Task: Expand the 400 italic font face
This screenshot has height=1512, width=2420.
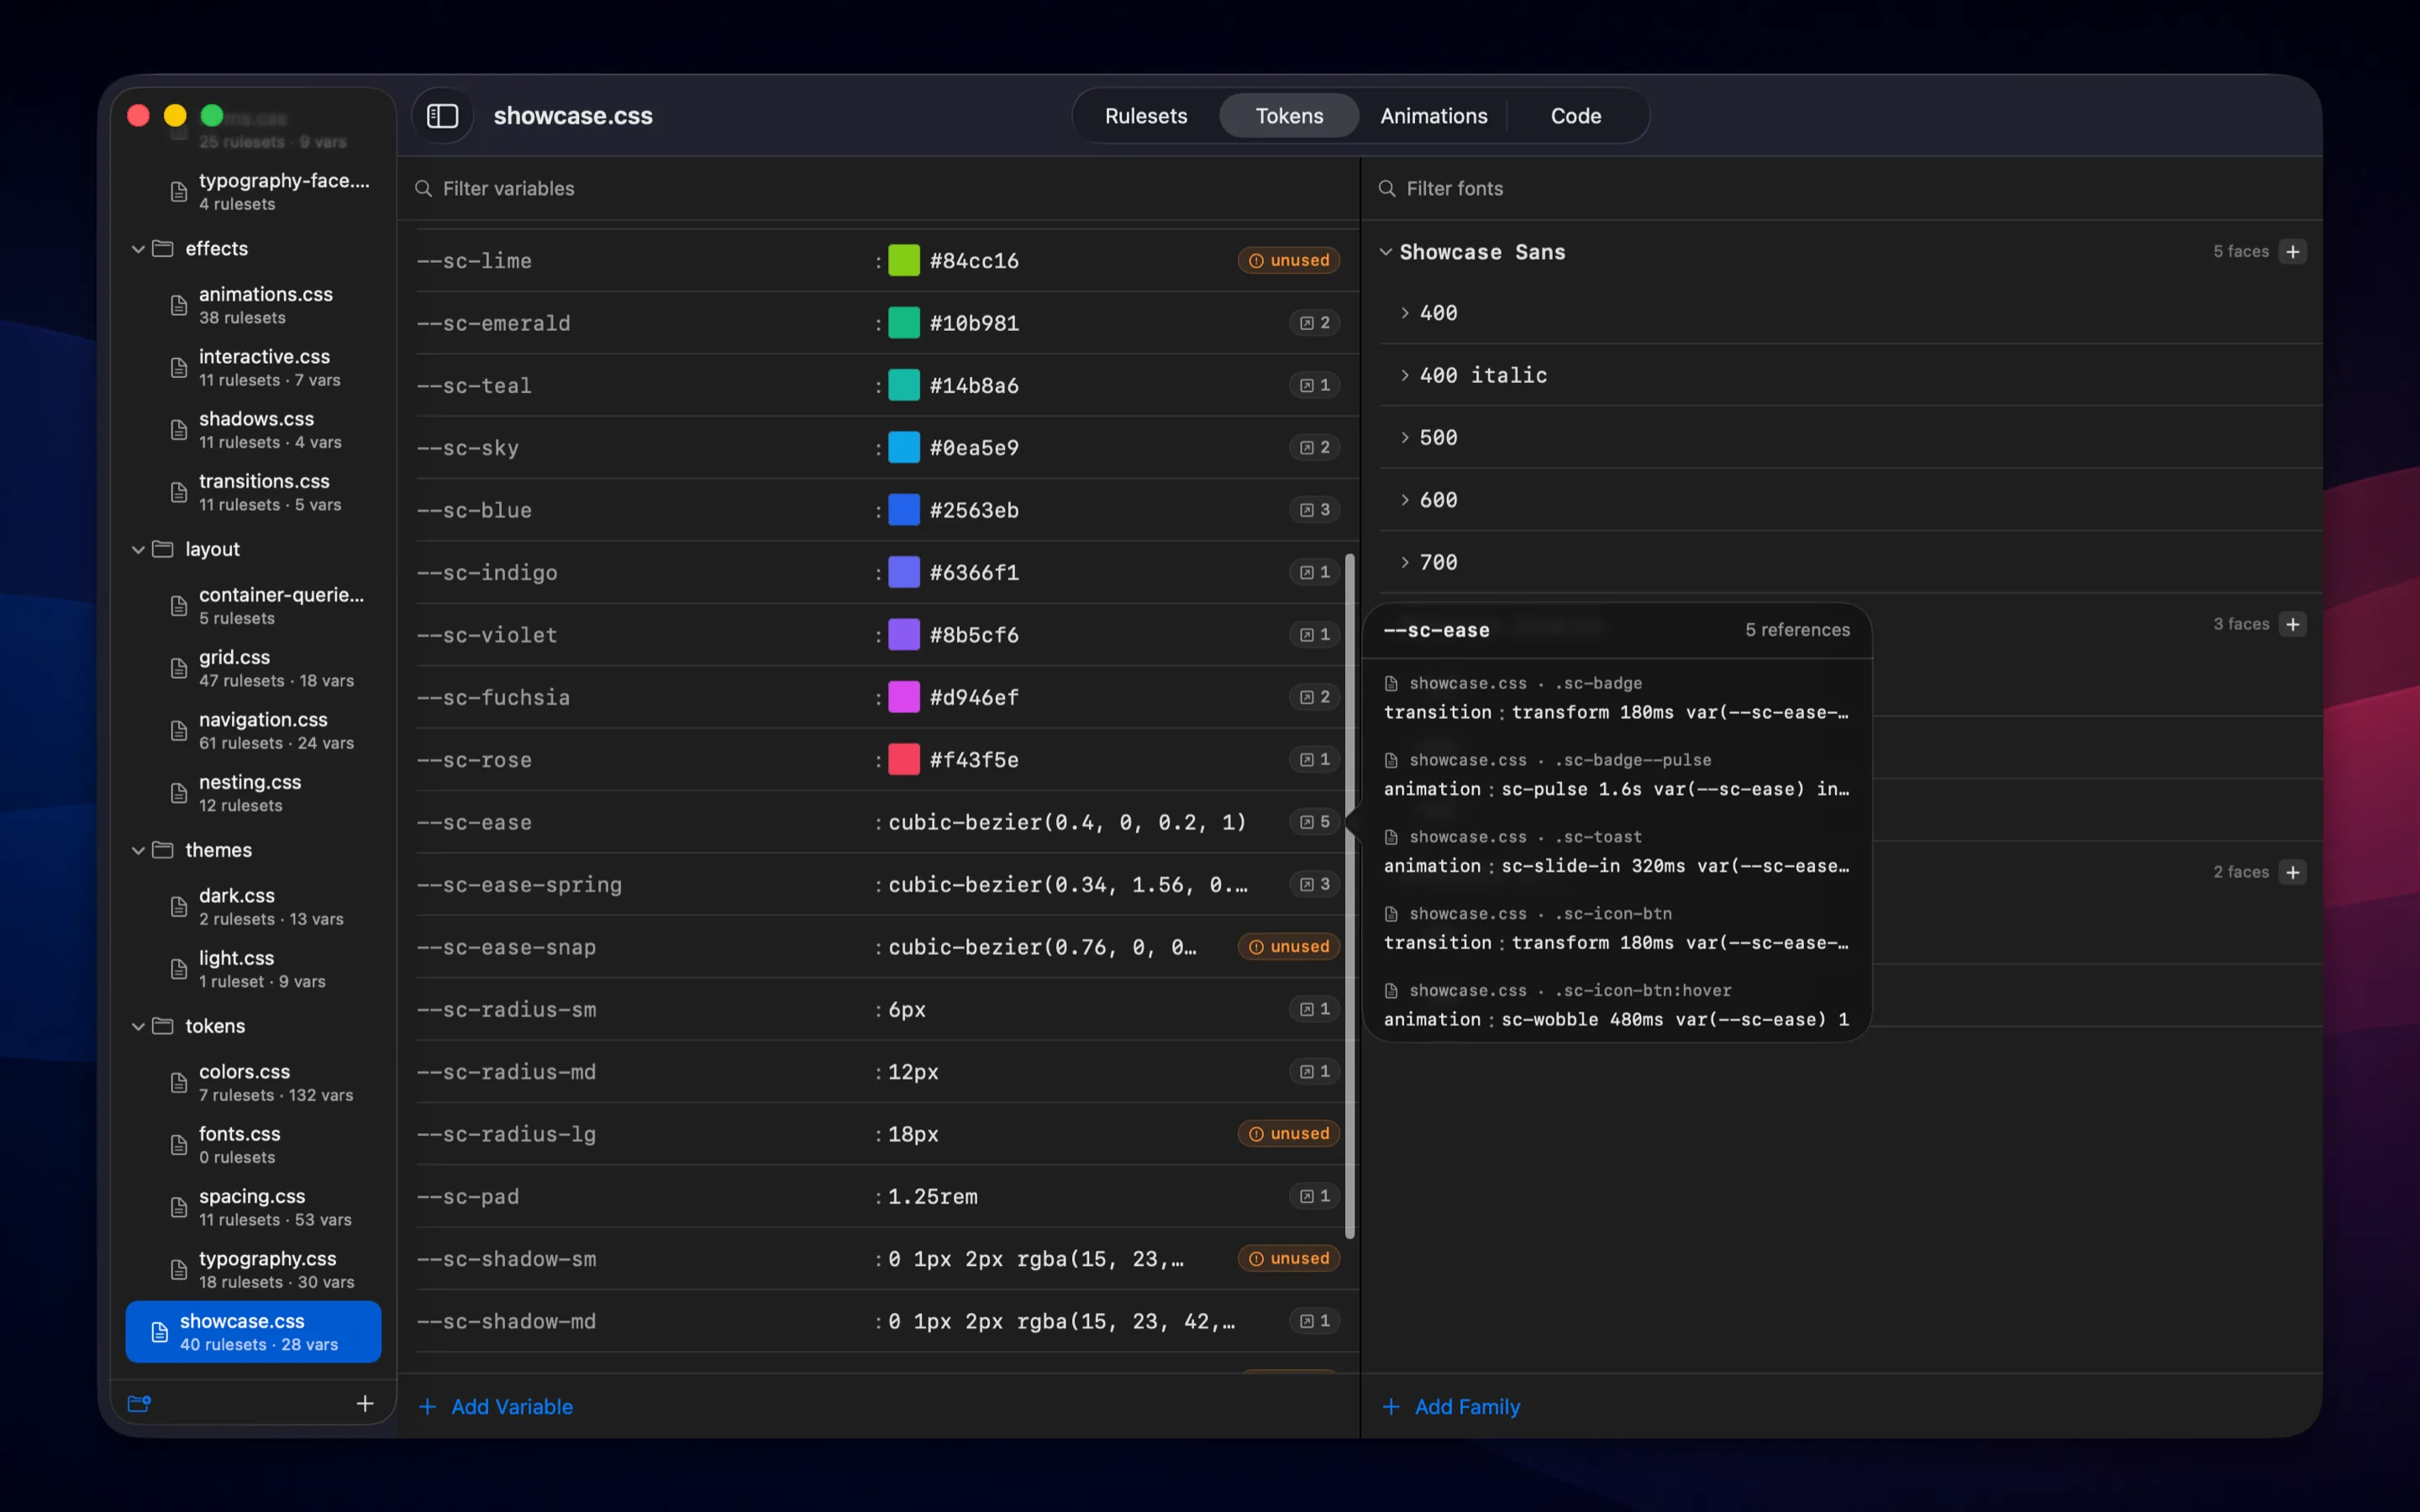Action: click(1405, 375)
